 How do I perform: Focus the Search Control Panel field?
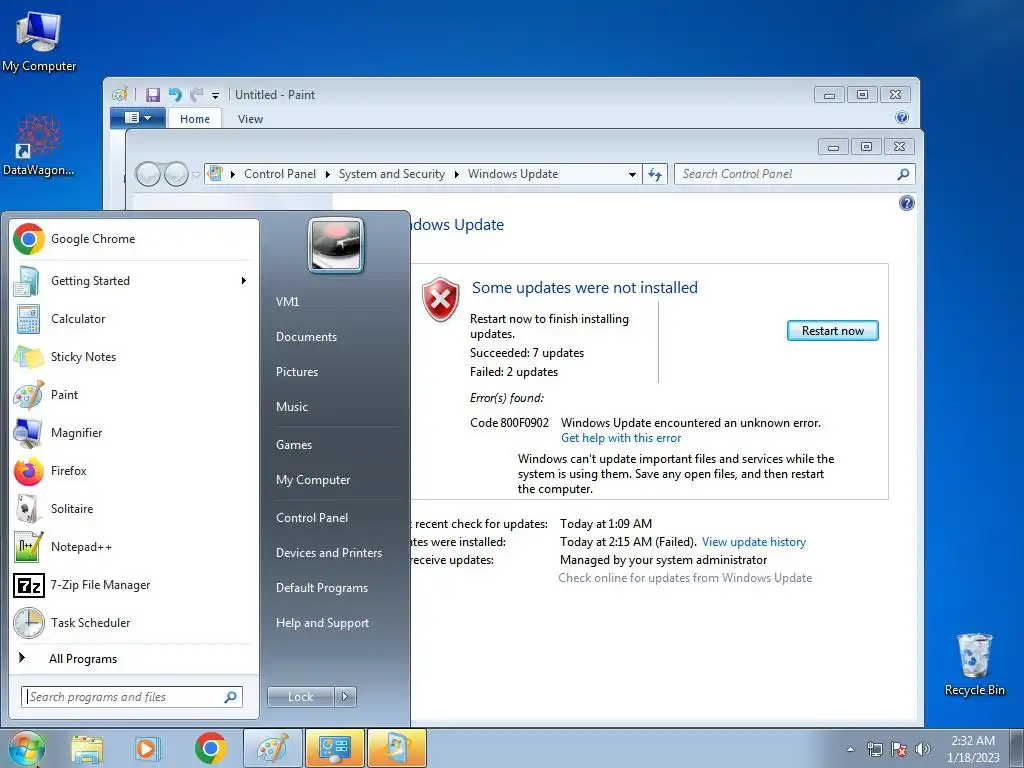point(794,174)
